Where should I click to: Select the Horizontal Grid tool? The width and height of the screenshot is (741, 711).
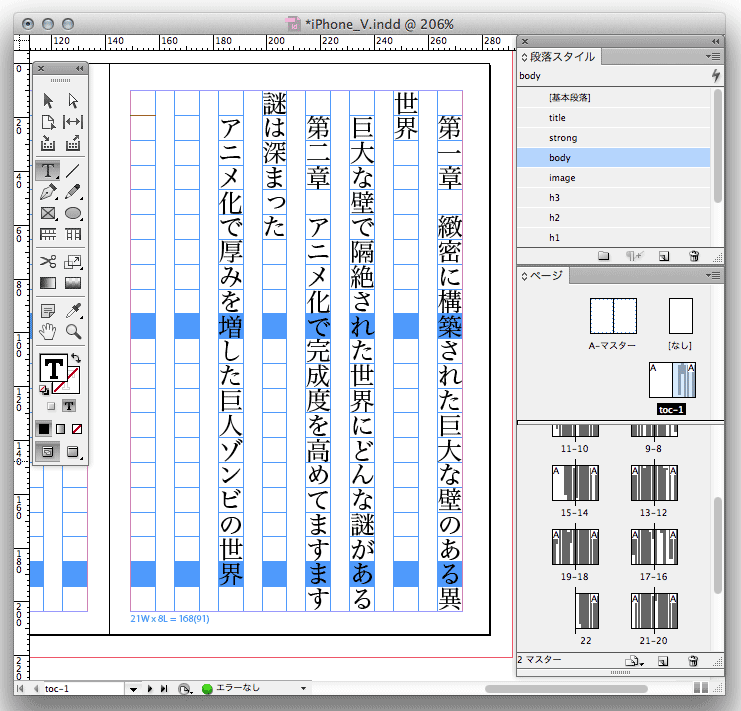click(x=48, y=234)
